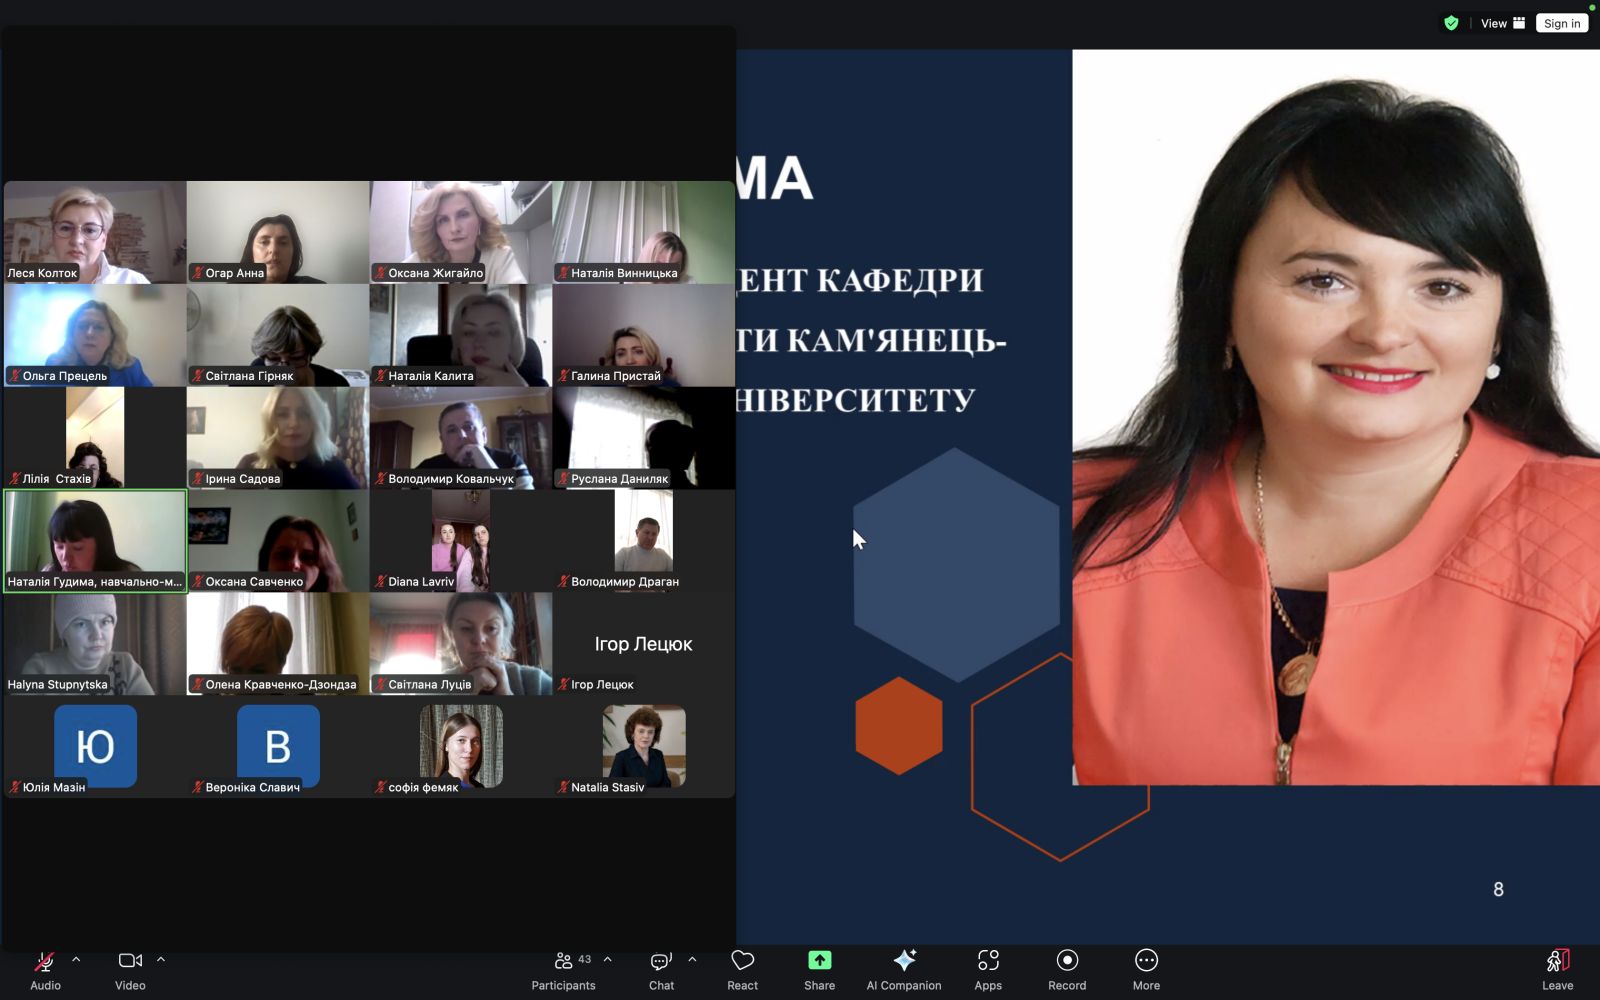Image resolution: width=1600 pixels, height=1000 pixels.
Task: Open the View layout menu
Action: tap(1502, 23)
